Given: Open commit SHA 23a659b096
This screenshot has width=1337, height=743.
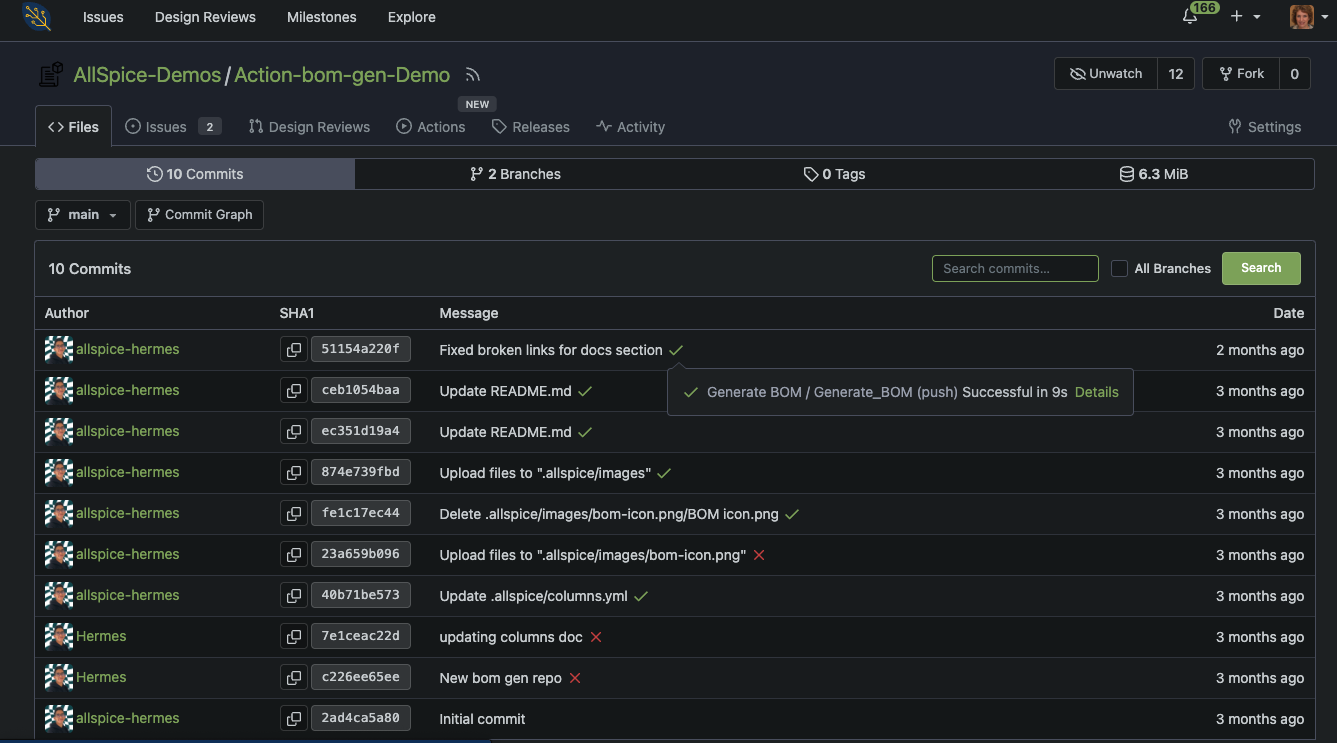Looking at the screenshot, I should [x=361, y=554].
